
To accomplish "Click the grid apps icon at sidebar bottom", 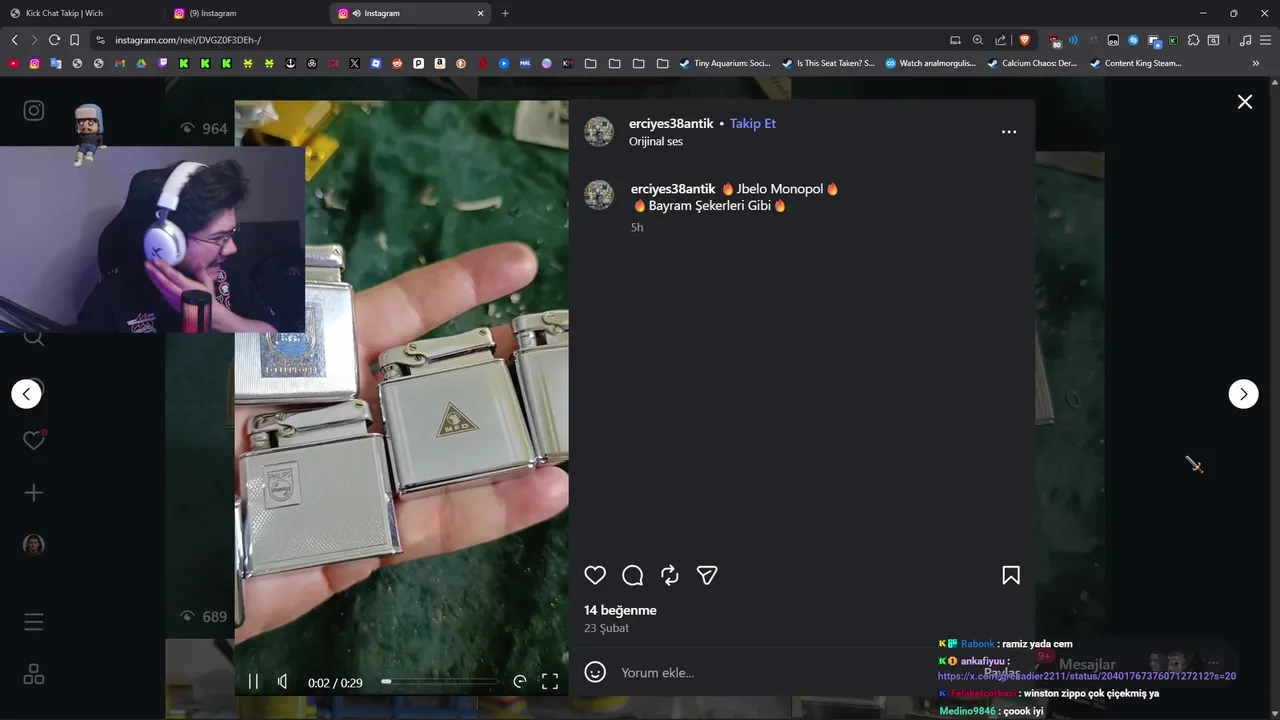I will click(34, 674).
